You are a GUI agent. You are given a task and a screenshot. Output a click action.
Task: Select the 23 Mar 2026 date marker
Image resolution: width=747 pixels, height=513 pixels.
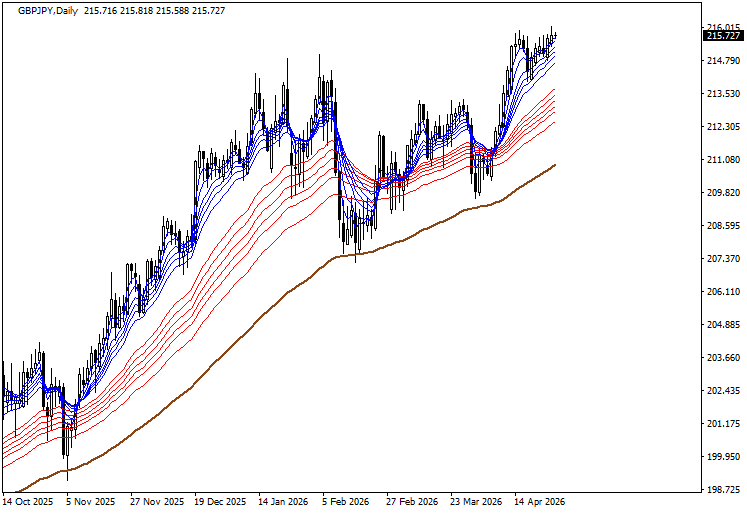[x=476, y=502]
